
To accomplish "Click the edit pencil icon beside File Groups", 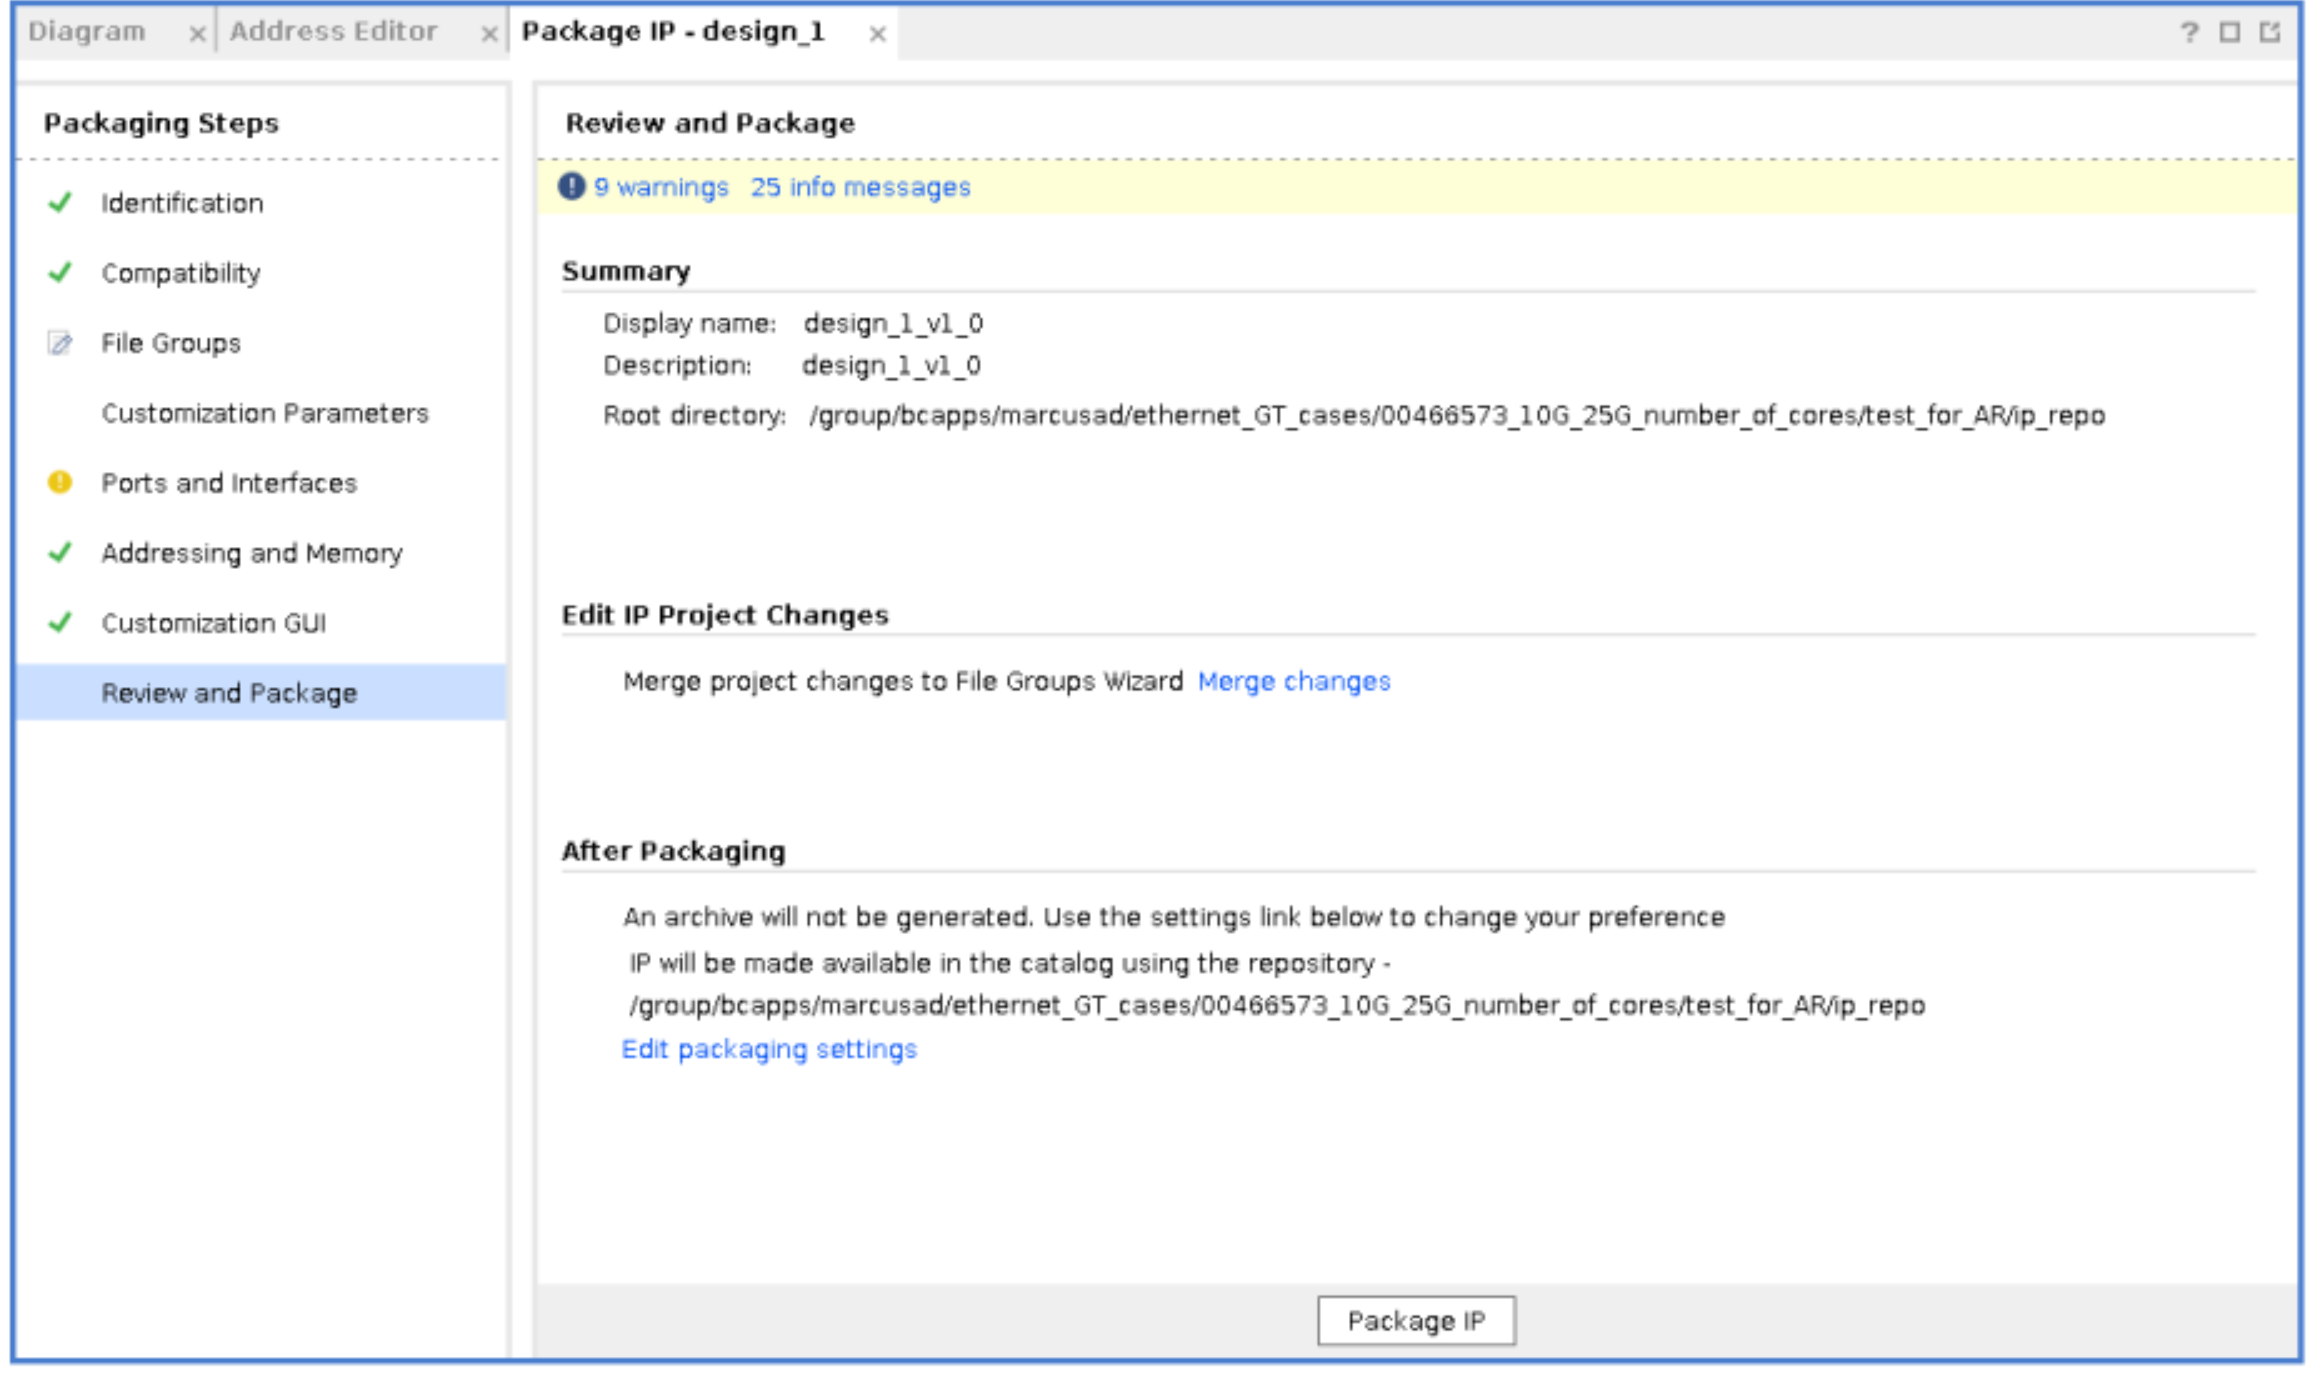I will 60,344.
